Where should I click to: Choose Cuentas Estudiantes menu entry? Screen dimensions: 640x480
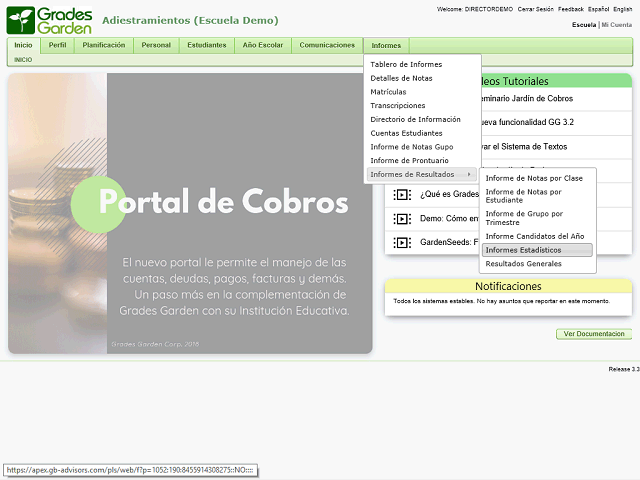422,133
